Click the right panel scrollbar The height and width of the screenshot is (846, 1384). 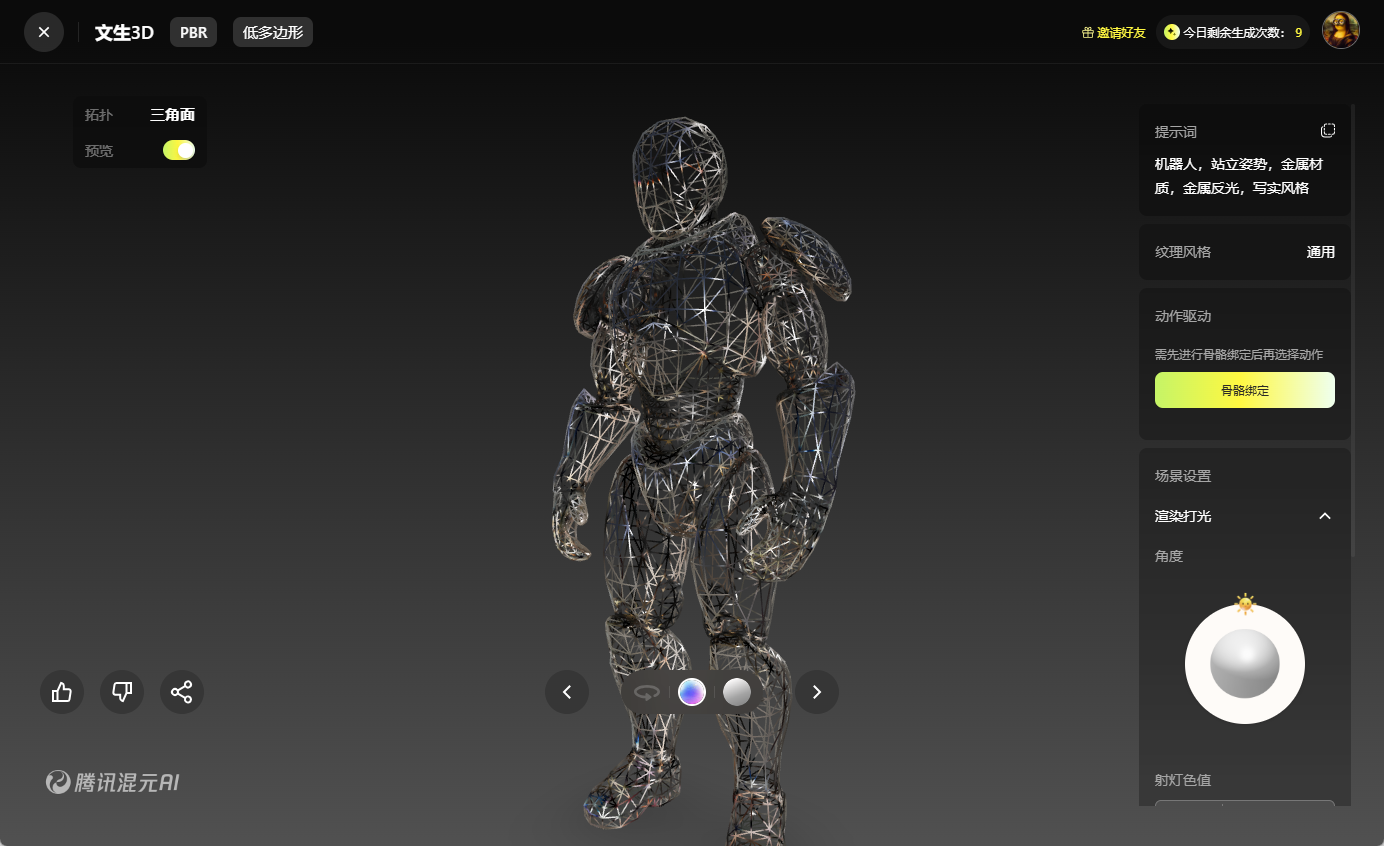click(1353, 330)
